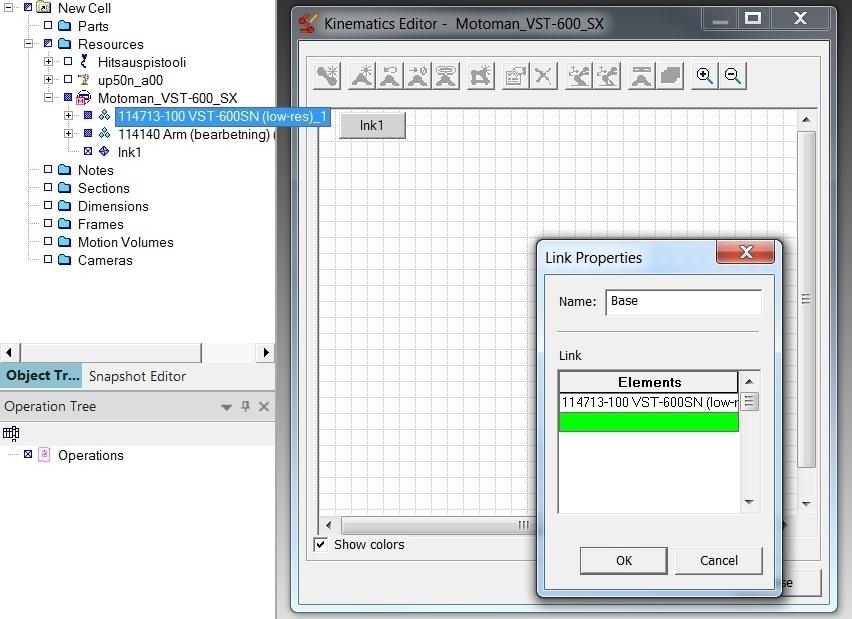Click the up50n_a00 robot icon
Image resolution: width=852 pixels, height=619 pixels.
pos(84,80)
